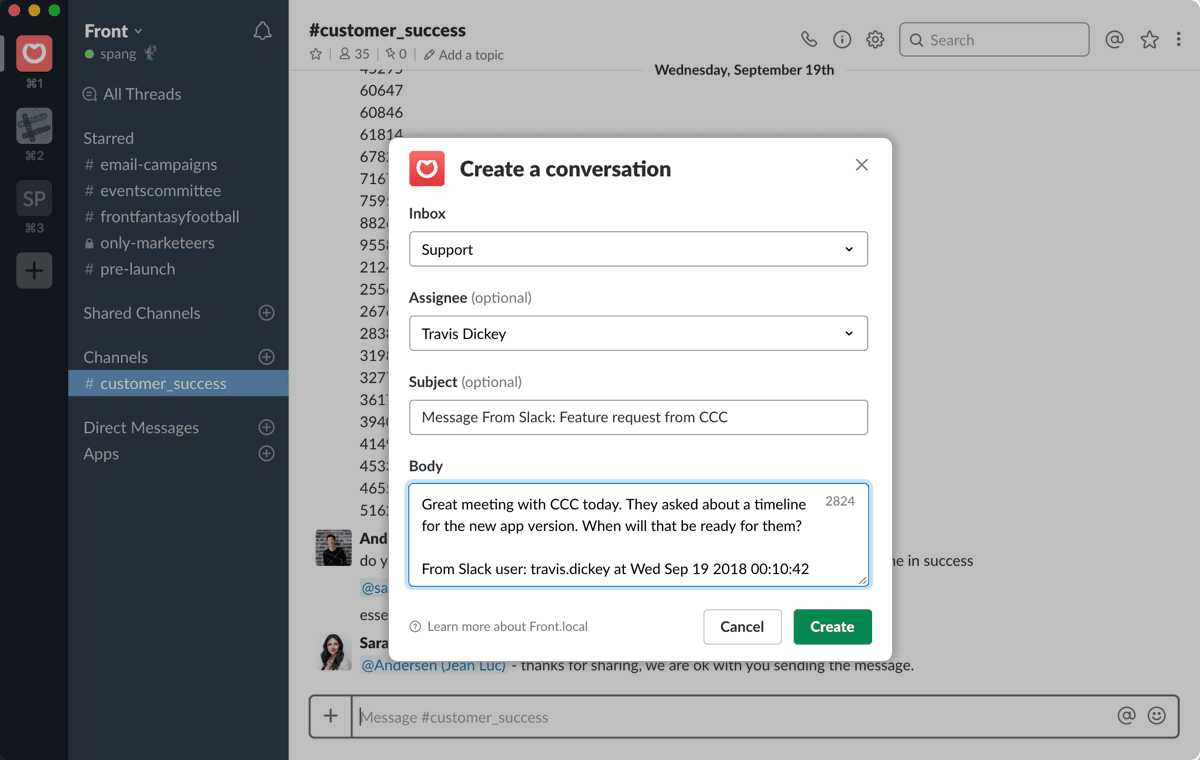
Task: Switch to the second workspace icon
Action: [x=34, y=126]
